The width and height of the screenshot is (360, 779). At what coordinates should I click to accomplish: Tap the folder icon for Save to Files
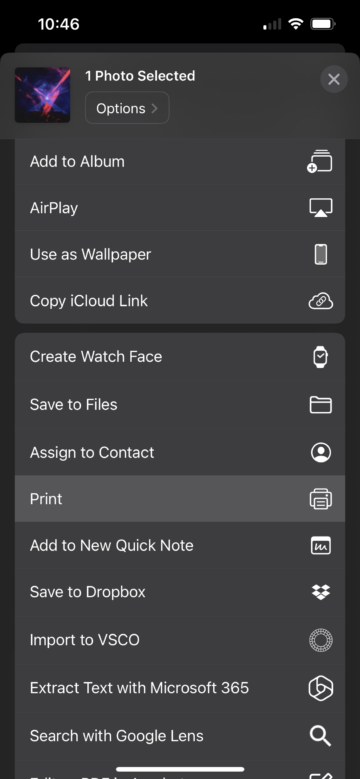coord(321,405)
